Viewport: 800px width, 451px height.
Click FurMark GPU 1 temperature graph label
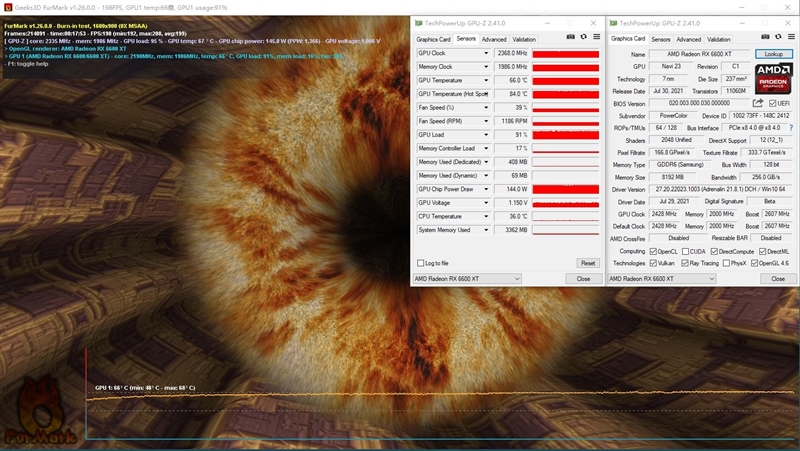coord(145,388)
